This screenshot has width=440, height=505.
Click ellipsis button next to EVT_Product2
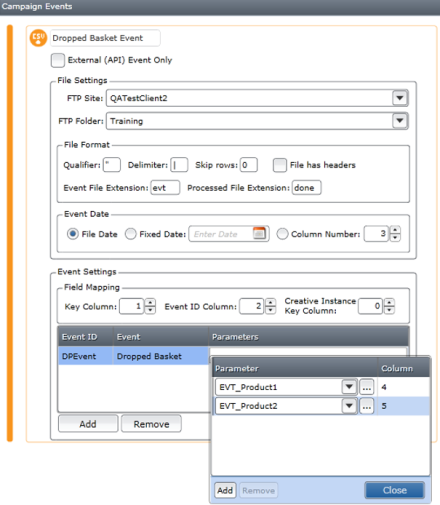pos(366,406)
